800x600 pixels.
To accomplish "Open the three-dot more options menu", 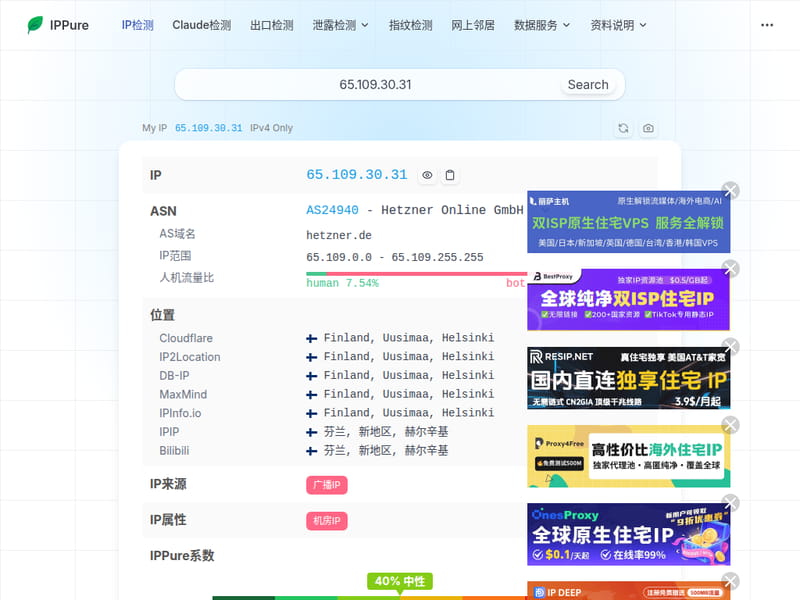I will click(x=767, y=25).
